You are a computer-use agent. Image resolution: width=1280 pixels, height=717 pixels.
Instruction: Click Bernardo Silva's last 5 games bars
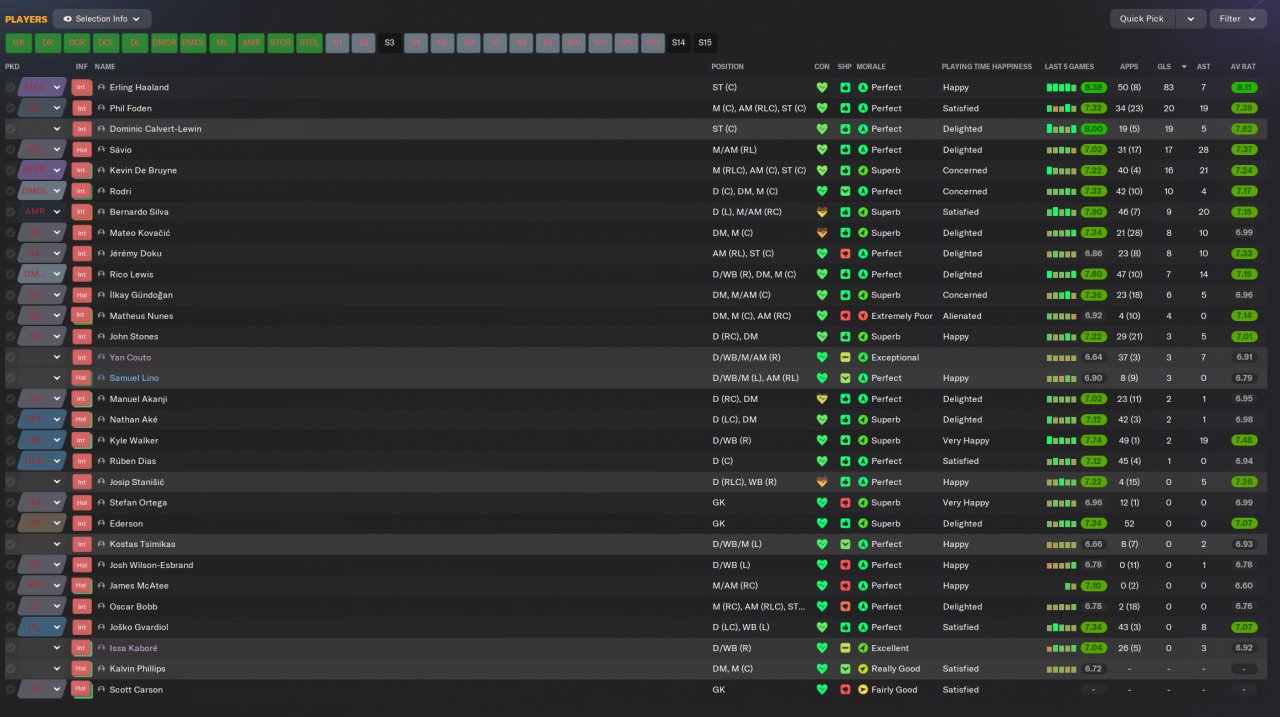[x=1061, y=212]
